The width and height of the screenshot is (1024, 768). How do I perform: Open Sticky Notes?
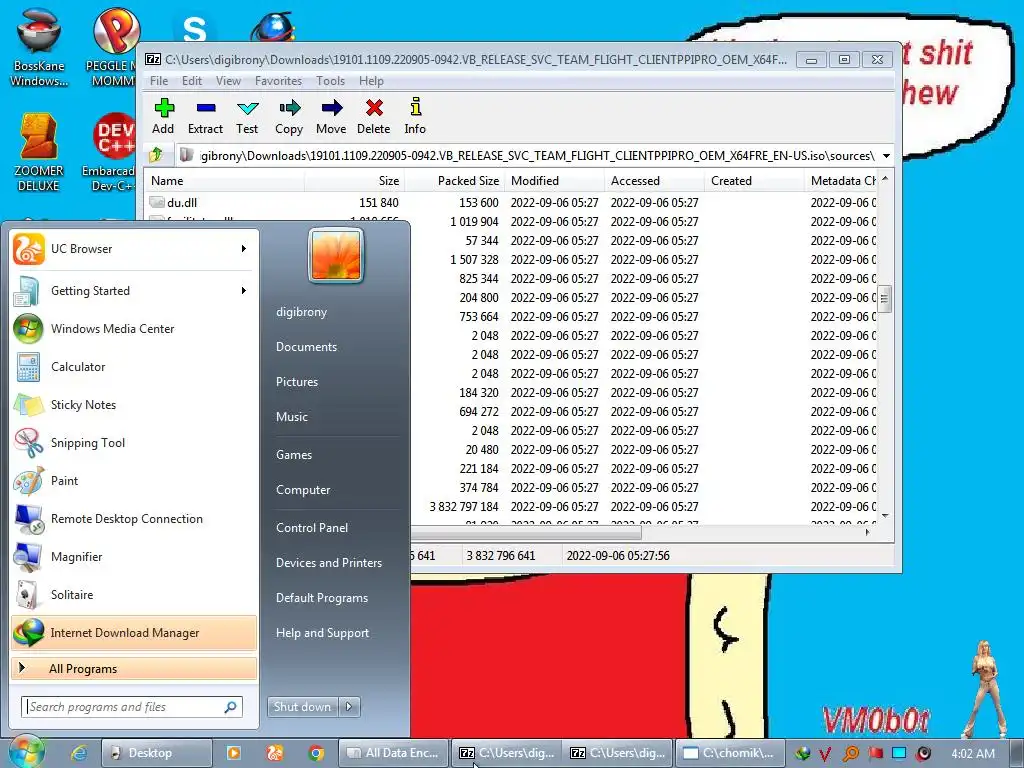point(134,404)
